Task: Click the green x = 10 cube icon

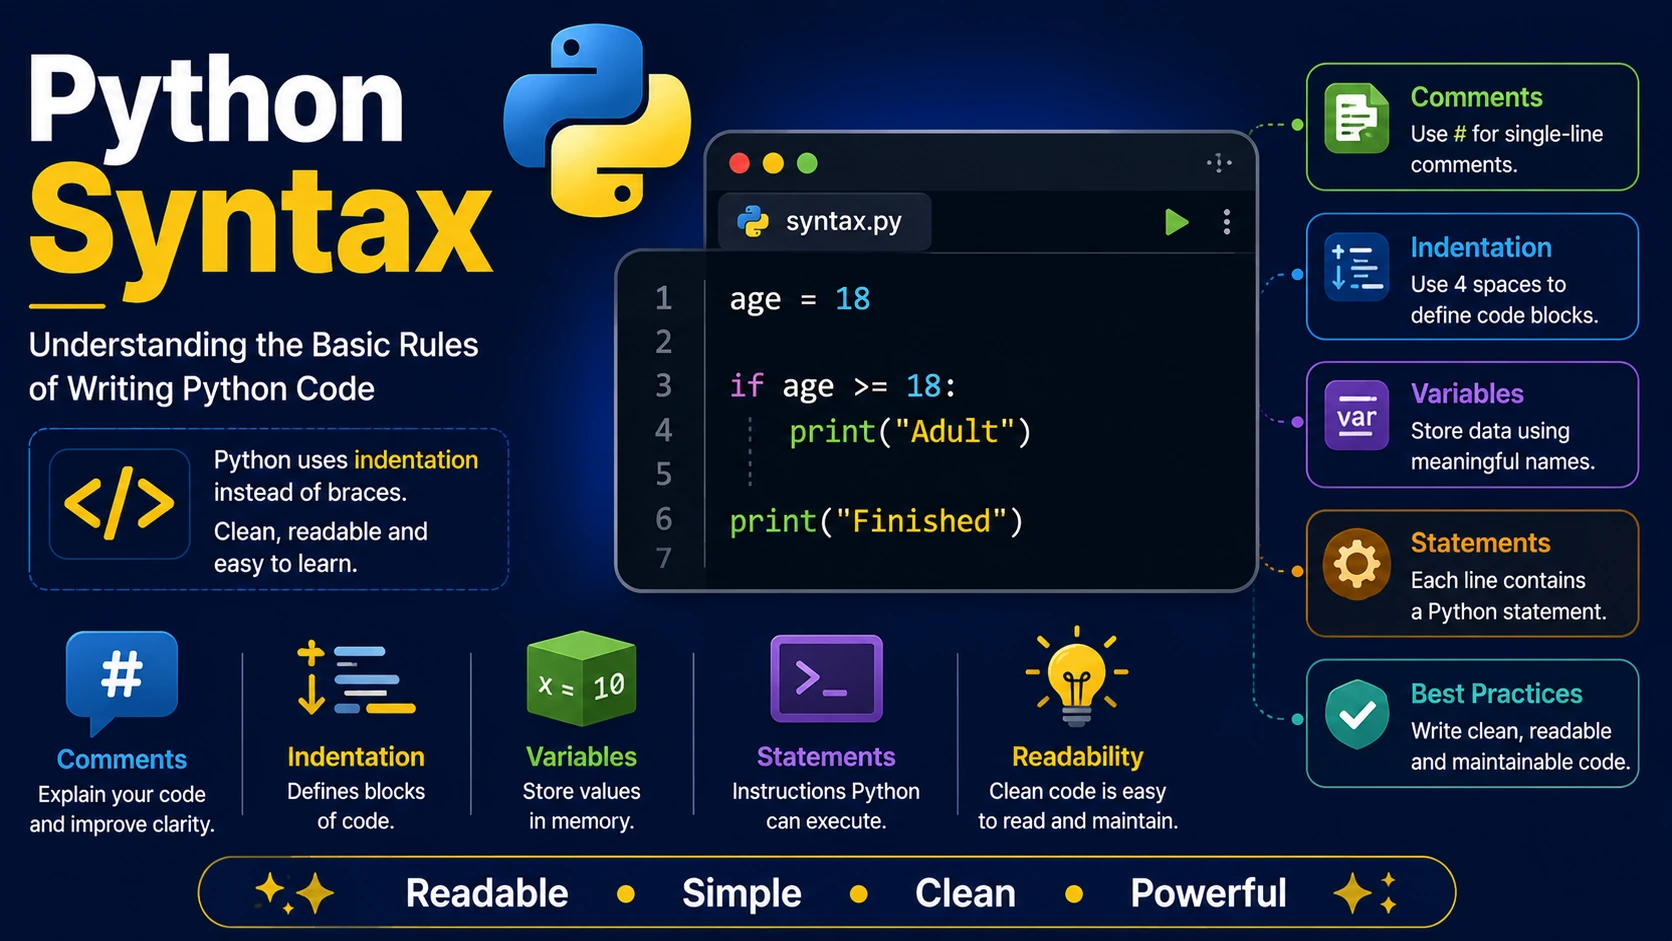Action: click(x=581, y=680)
